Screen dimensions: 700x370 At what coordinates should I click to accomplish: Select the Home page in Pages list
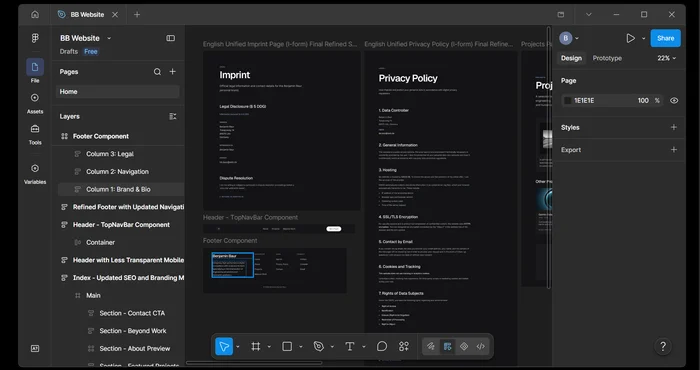[118, 91]
